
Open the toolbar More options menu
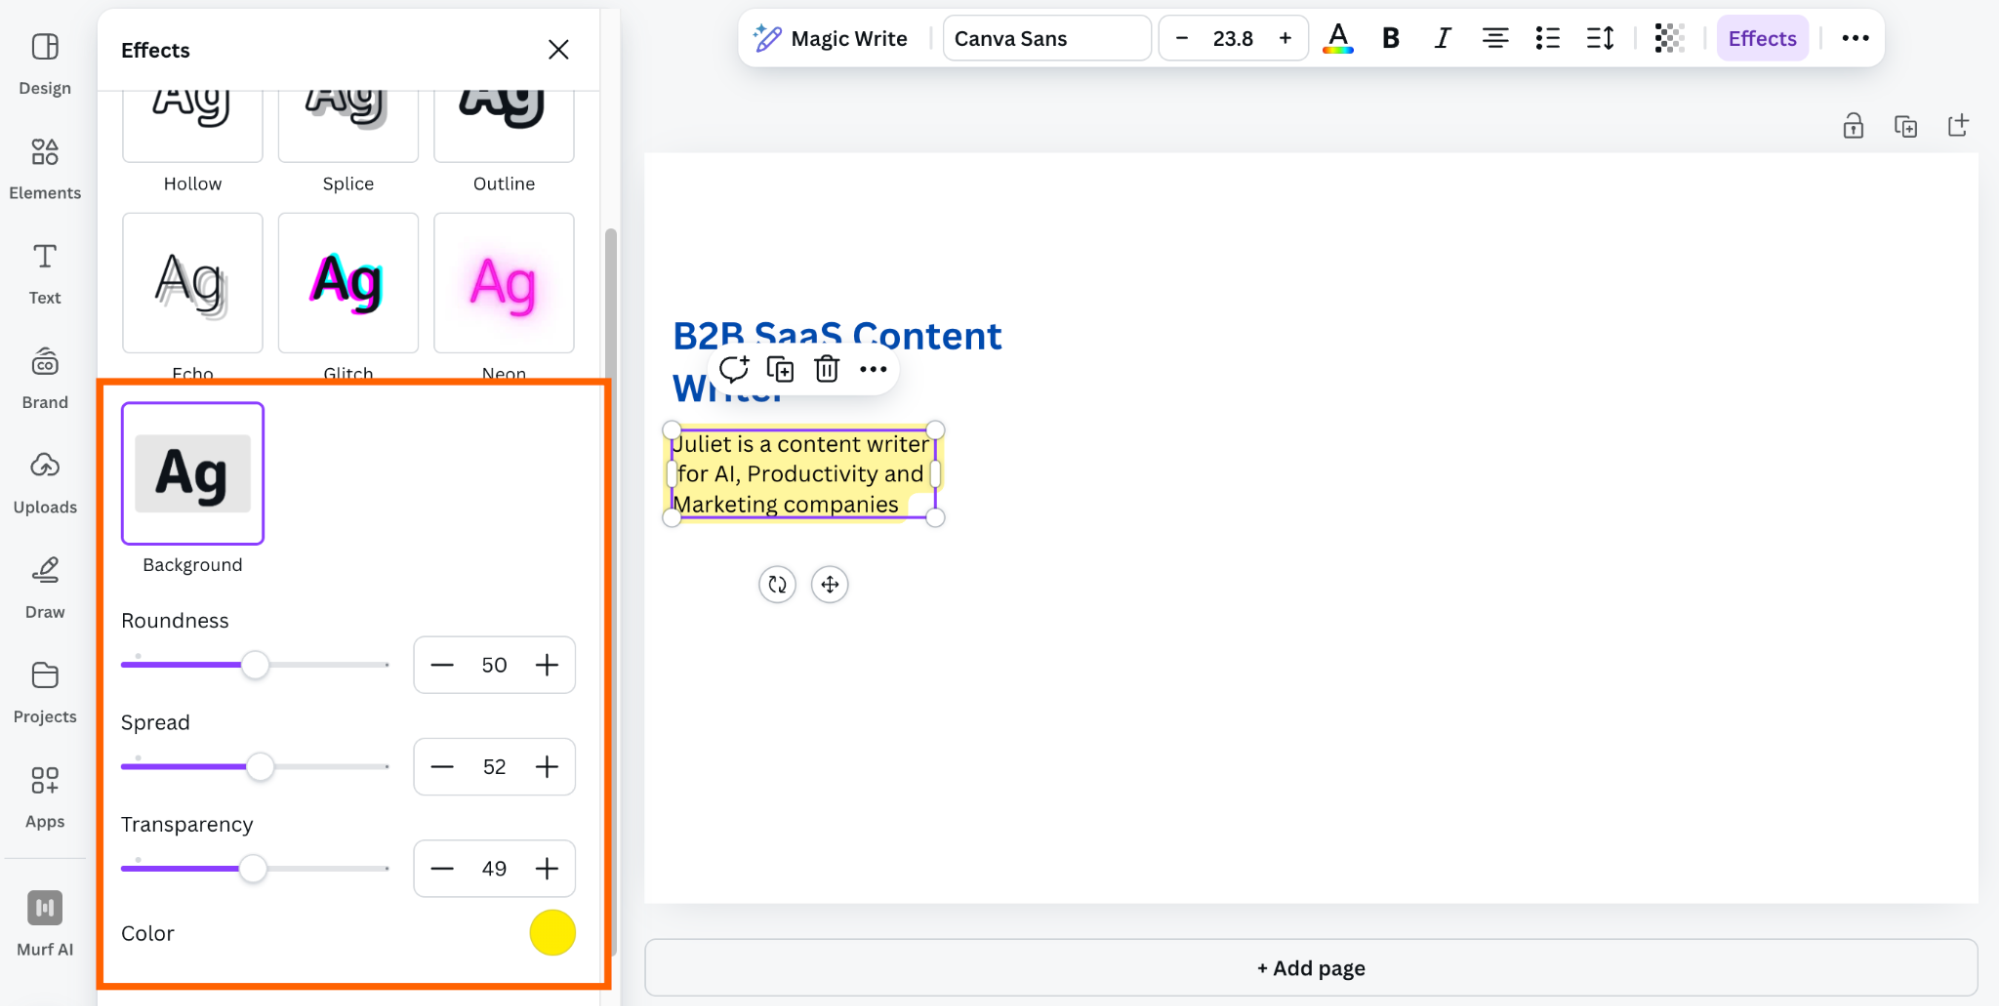[1855, 39]
